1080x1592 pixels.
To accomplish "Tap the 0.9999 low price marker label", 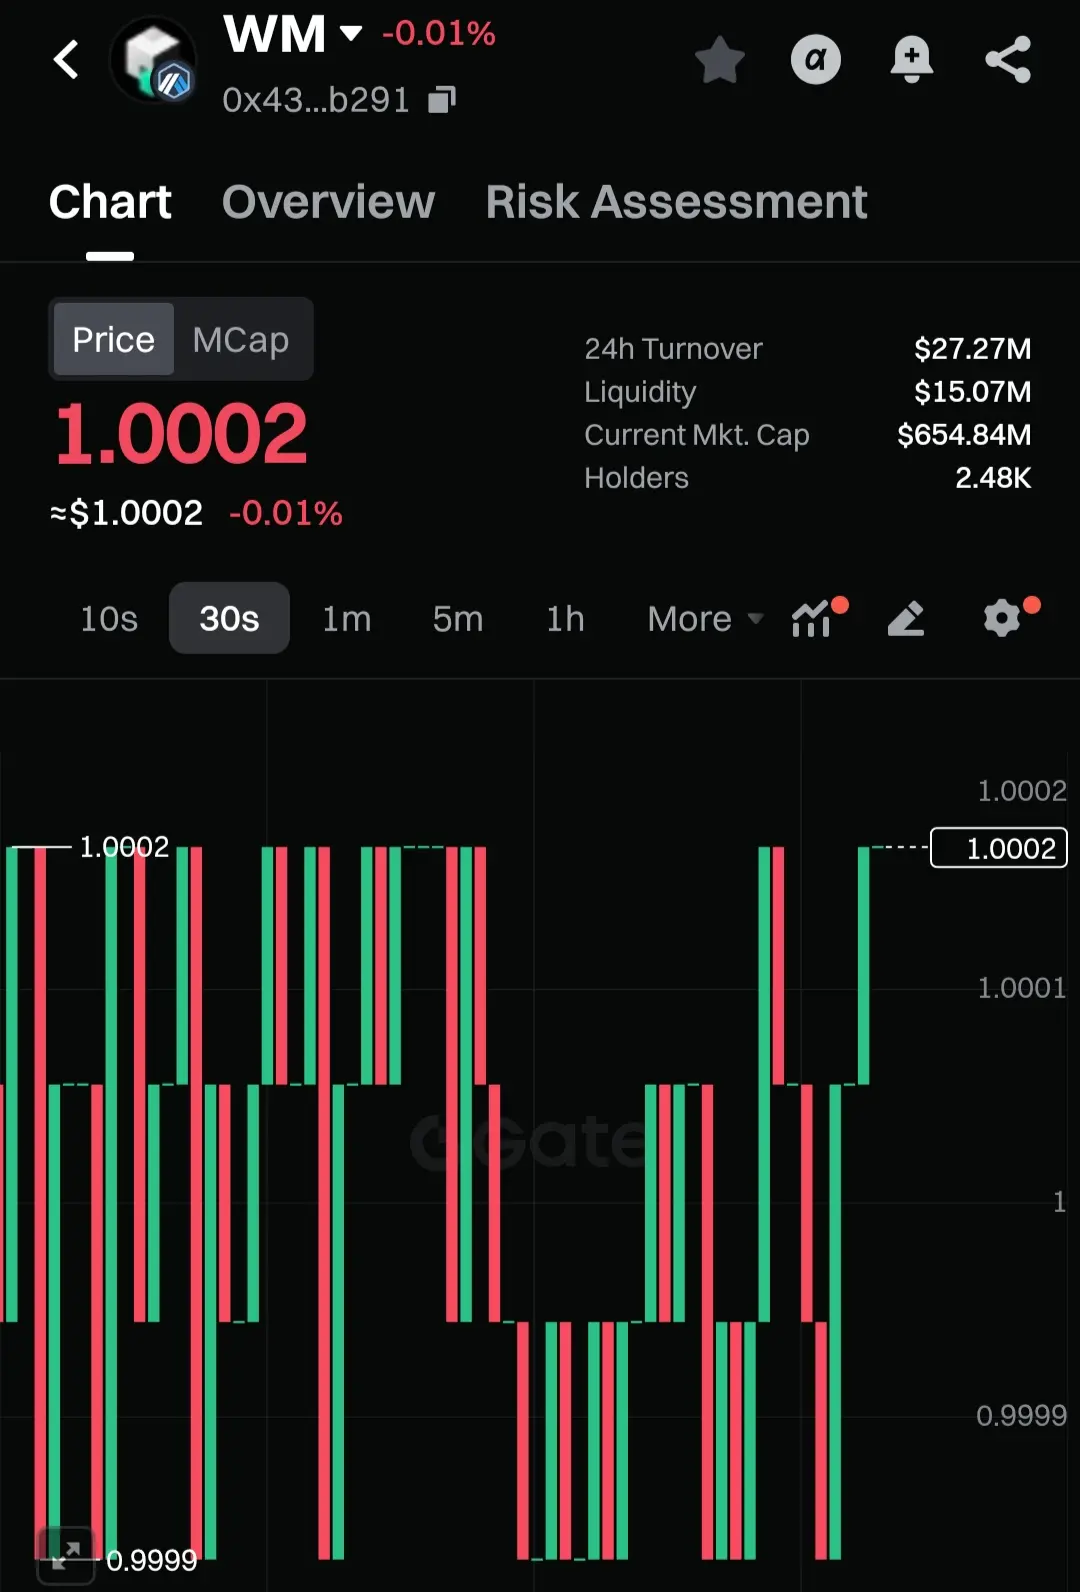I will [x=151, y=1561].
